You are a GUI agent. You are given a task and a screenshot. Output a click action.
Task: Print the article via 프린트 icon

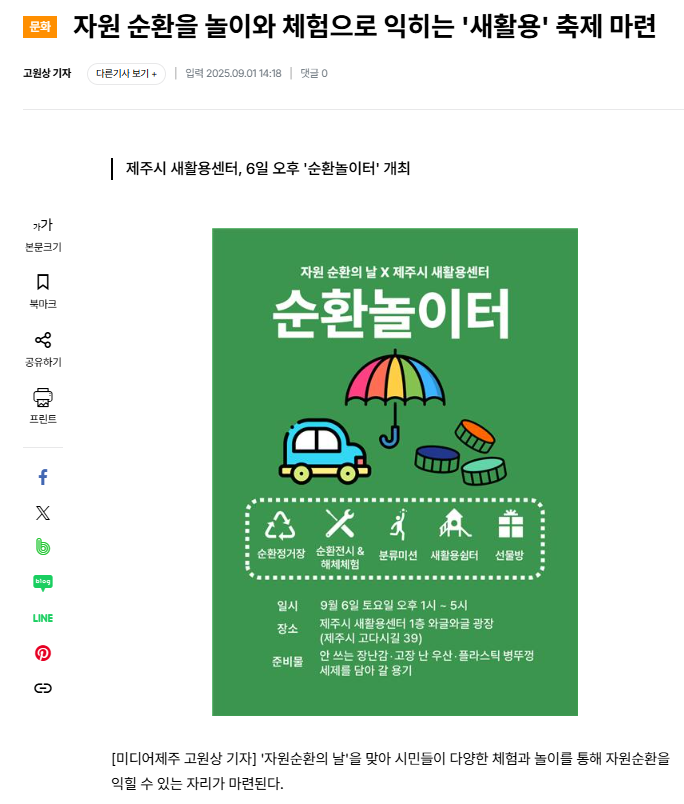coord(43,406)
